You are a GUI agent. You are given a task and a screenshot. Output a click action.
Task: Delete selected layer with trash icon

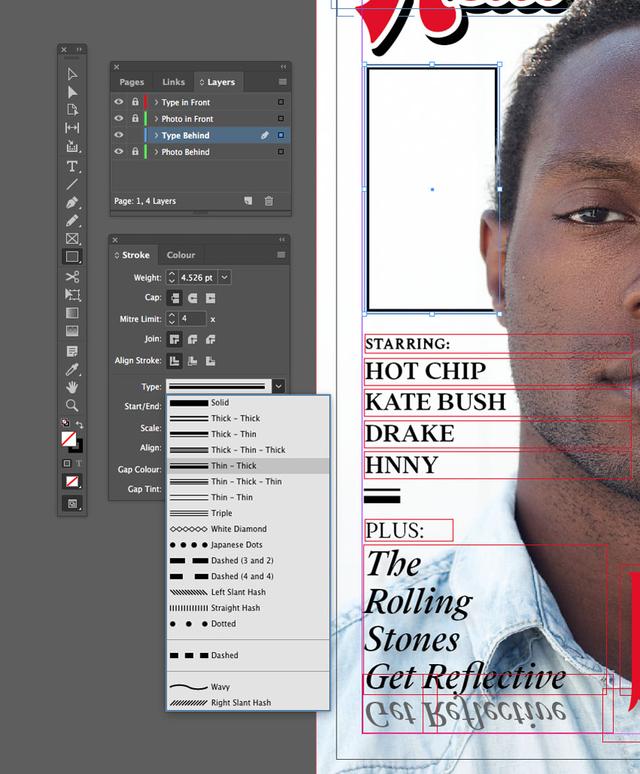click(268, 201)
